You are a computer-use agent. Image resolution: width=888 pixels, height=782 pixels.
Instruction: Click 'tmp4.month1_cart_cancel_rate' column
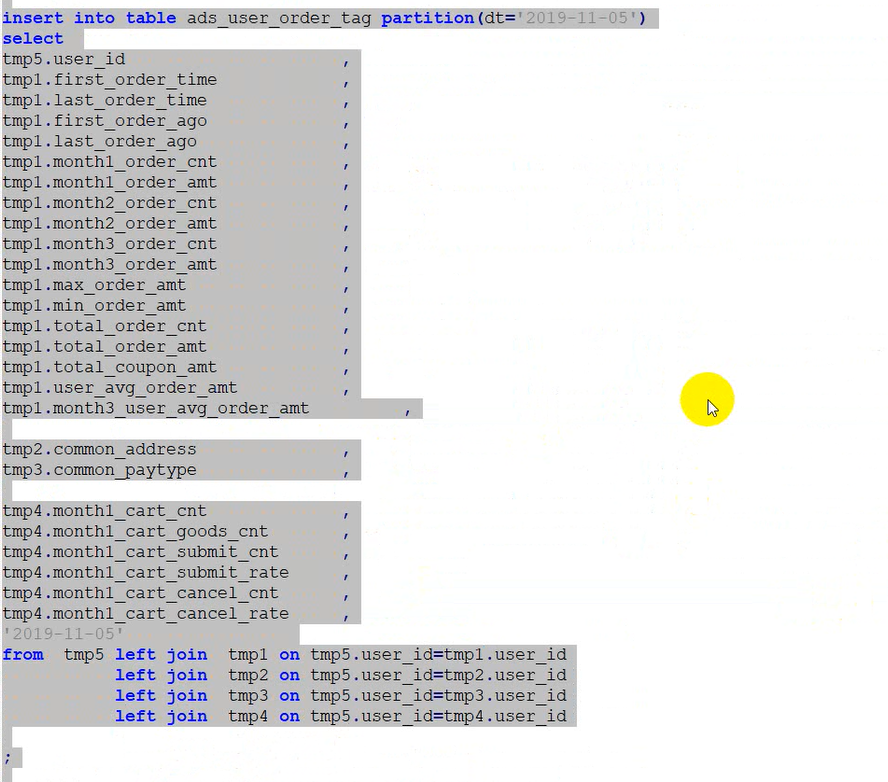(x=146, y=614)
